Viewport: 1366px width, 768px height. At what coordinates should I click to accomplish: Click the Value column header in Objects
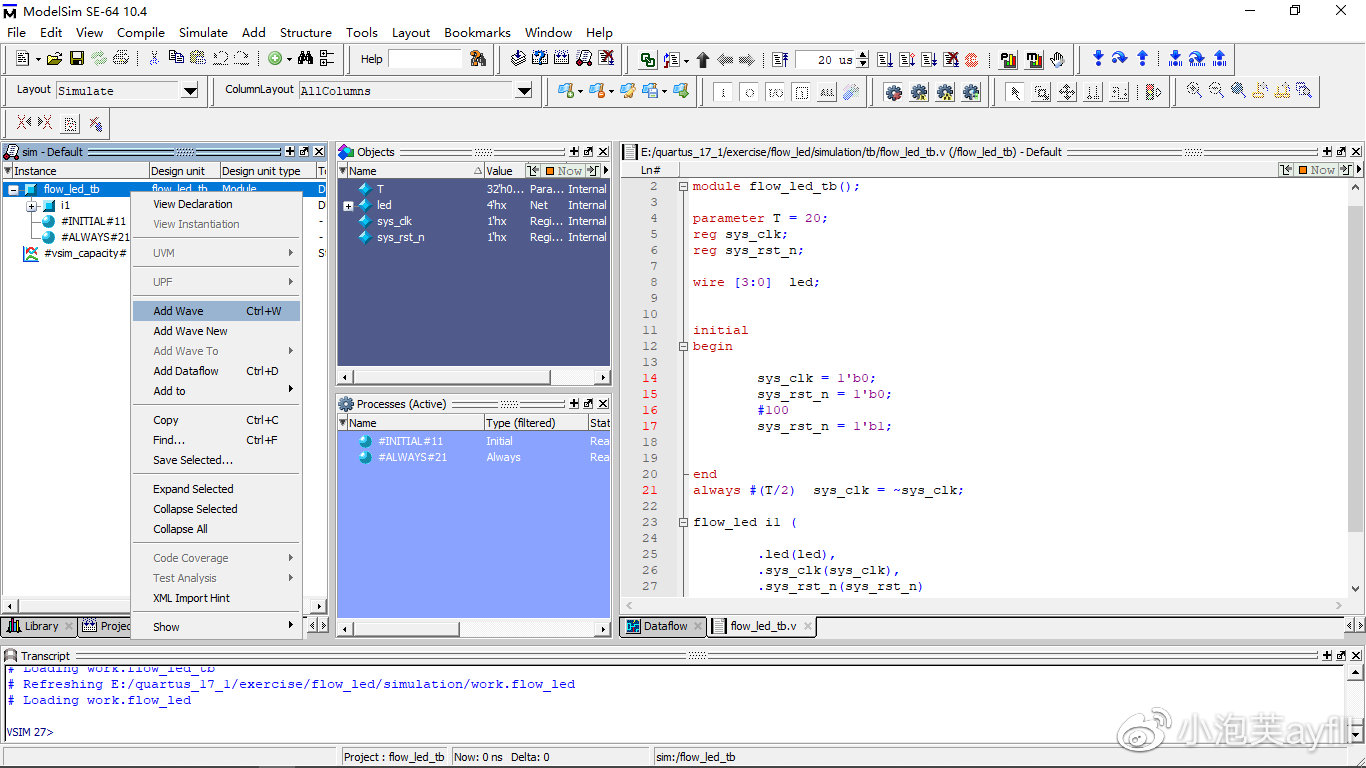point(504,171)
